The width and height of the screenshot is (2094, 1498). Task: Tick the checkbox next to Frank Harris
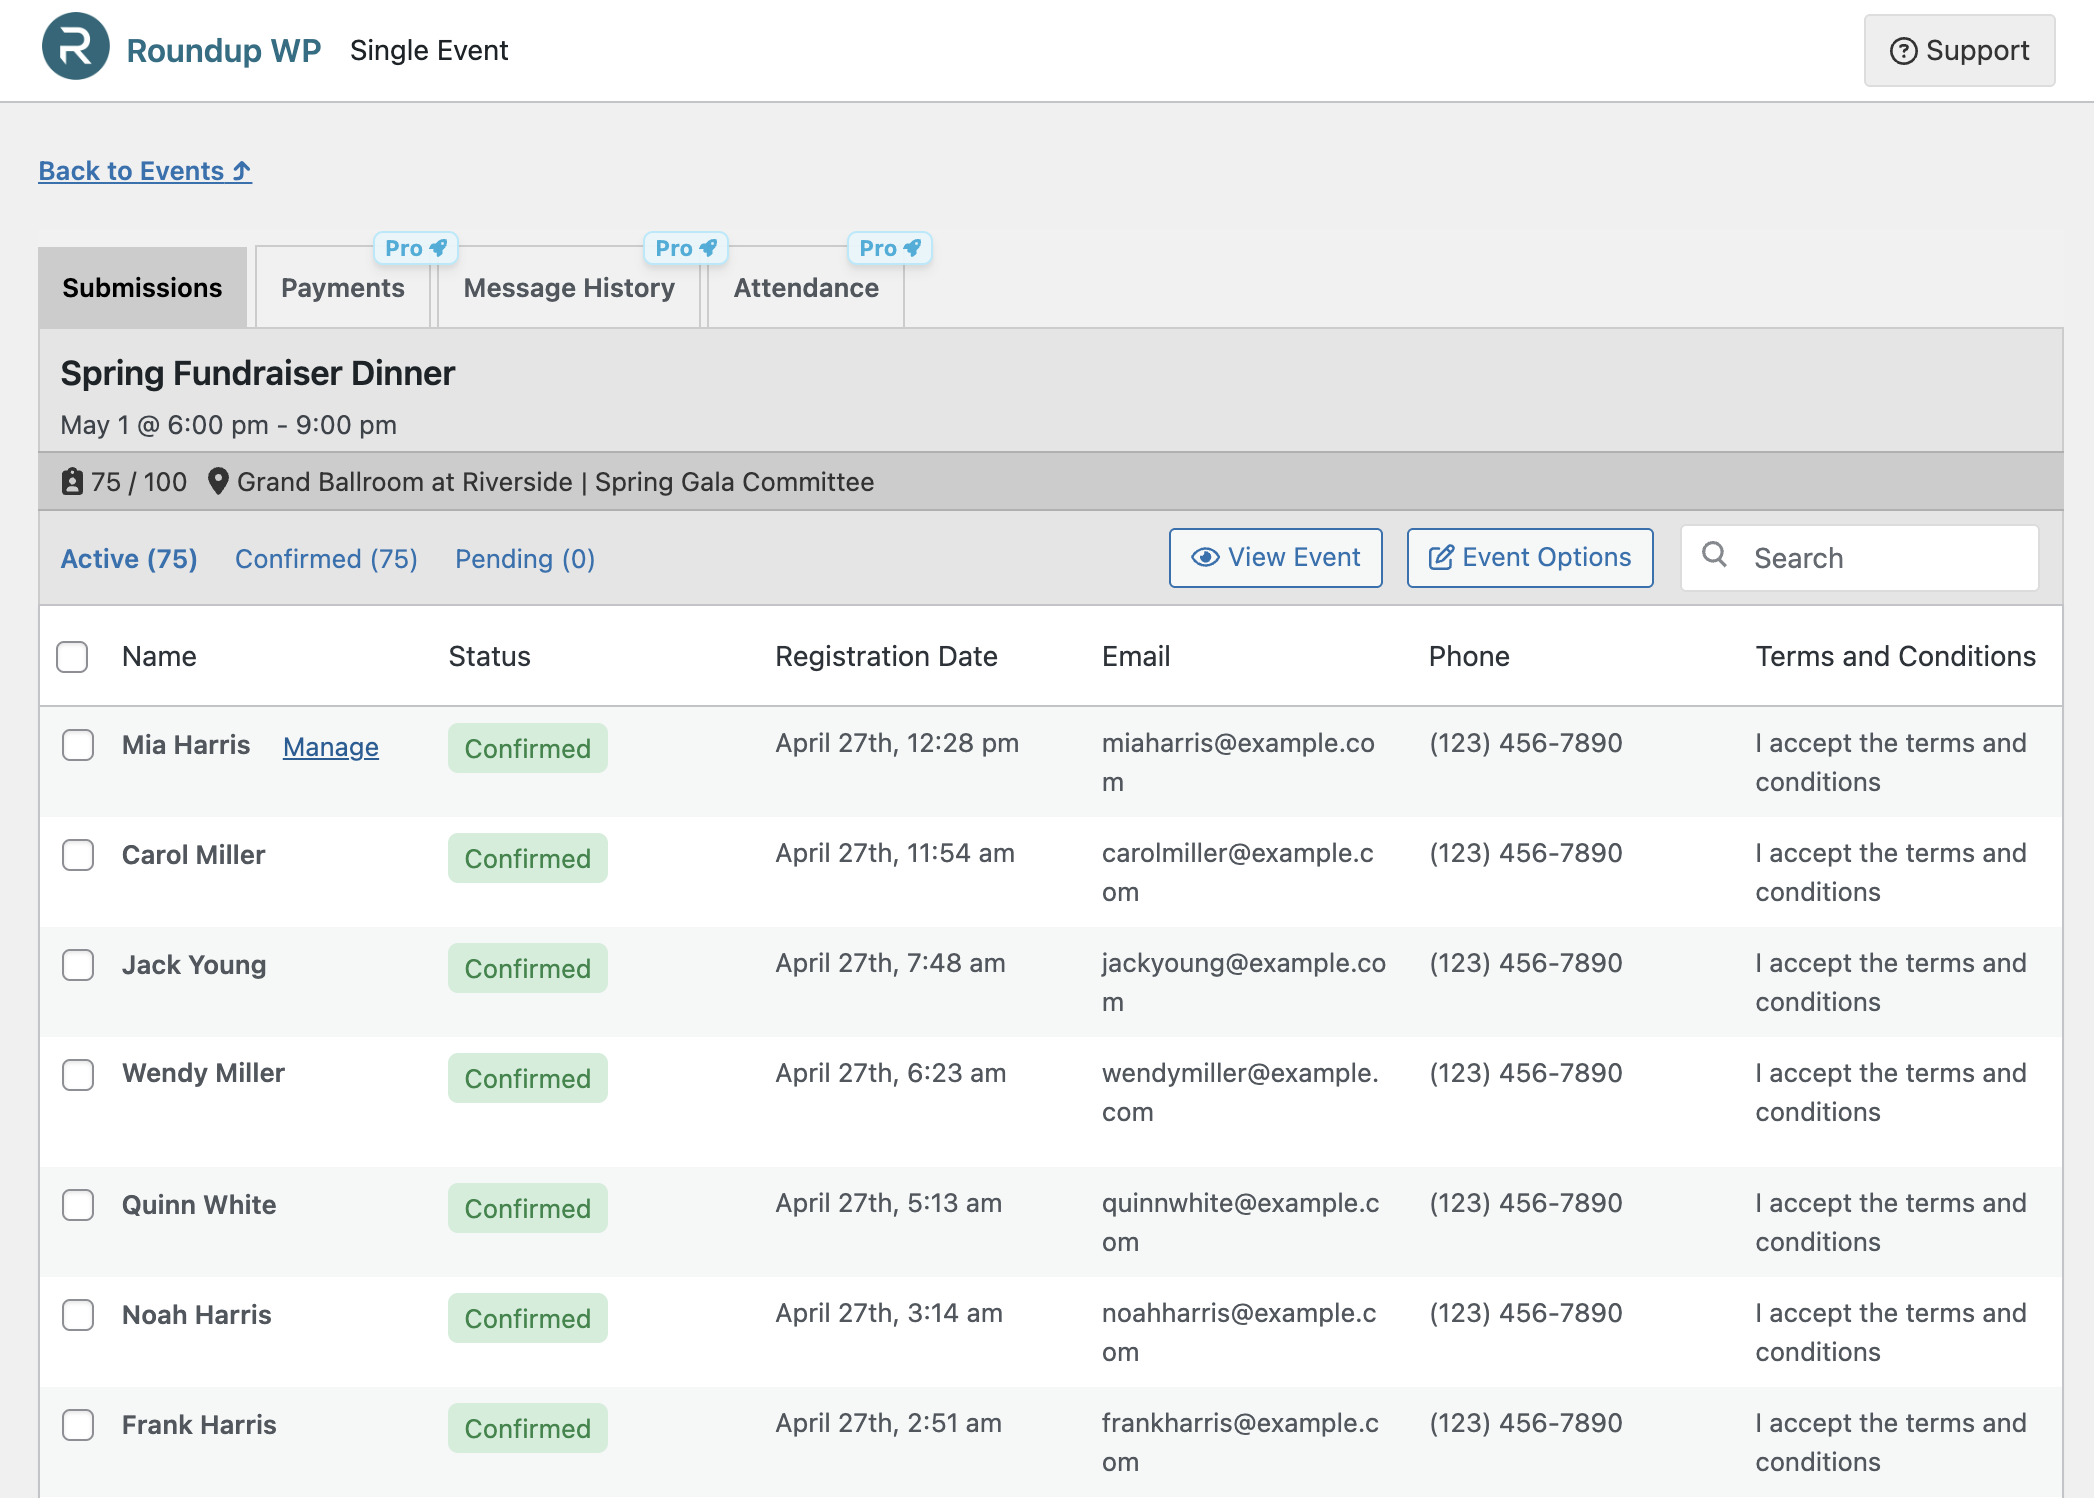(x=78, y=1425)
